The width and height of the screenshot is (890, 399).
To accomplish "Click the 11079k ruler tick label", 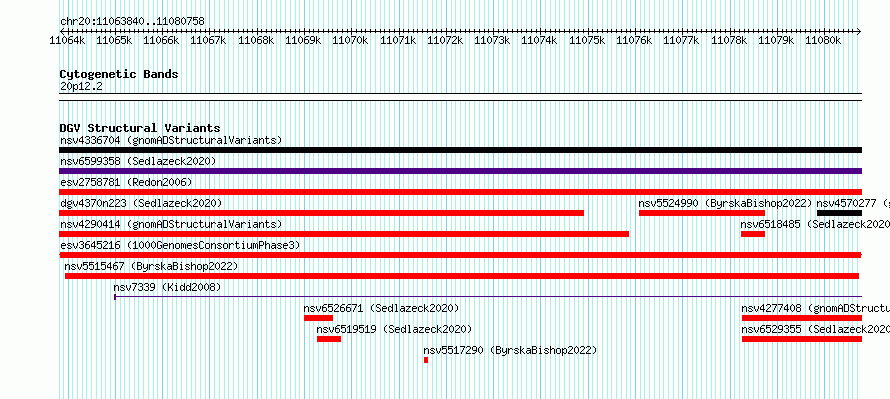I will [776, 40].
